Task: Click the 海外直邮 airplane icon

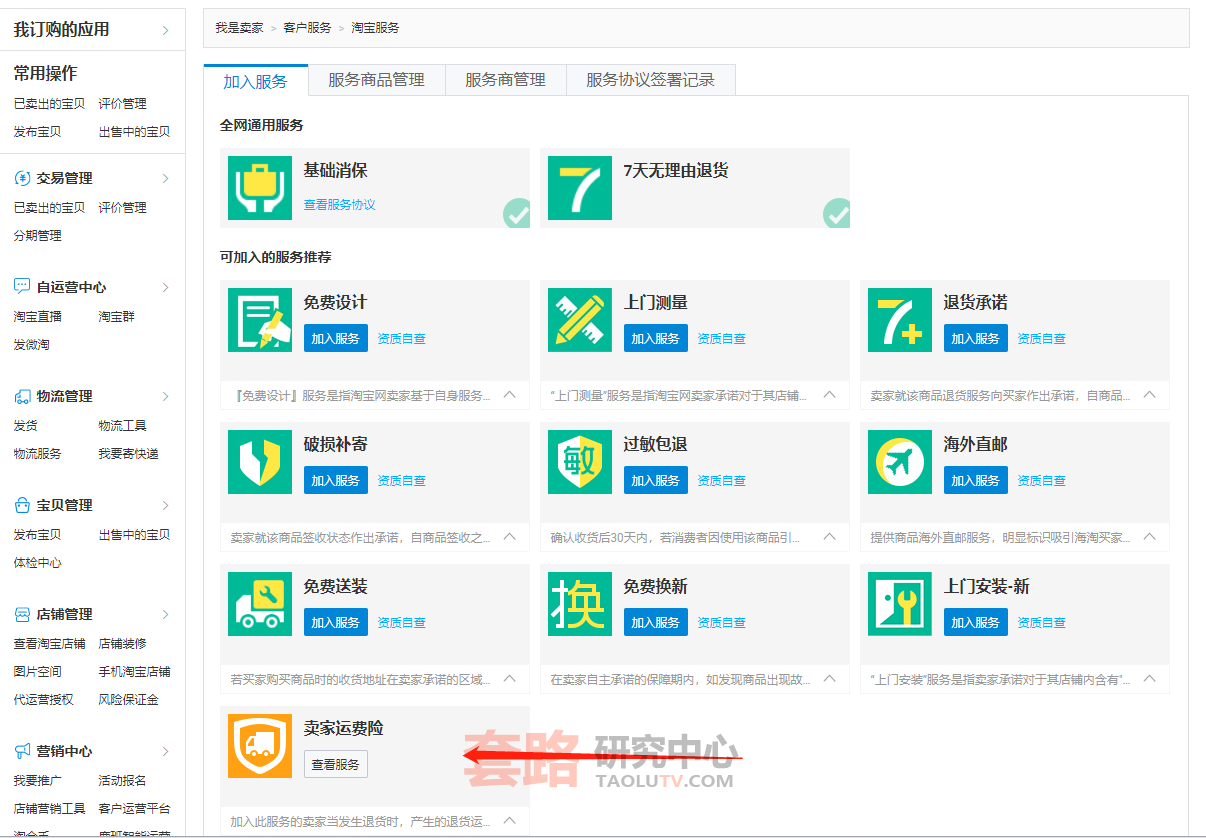Action: (900, 462)
